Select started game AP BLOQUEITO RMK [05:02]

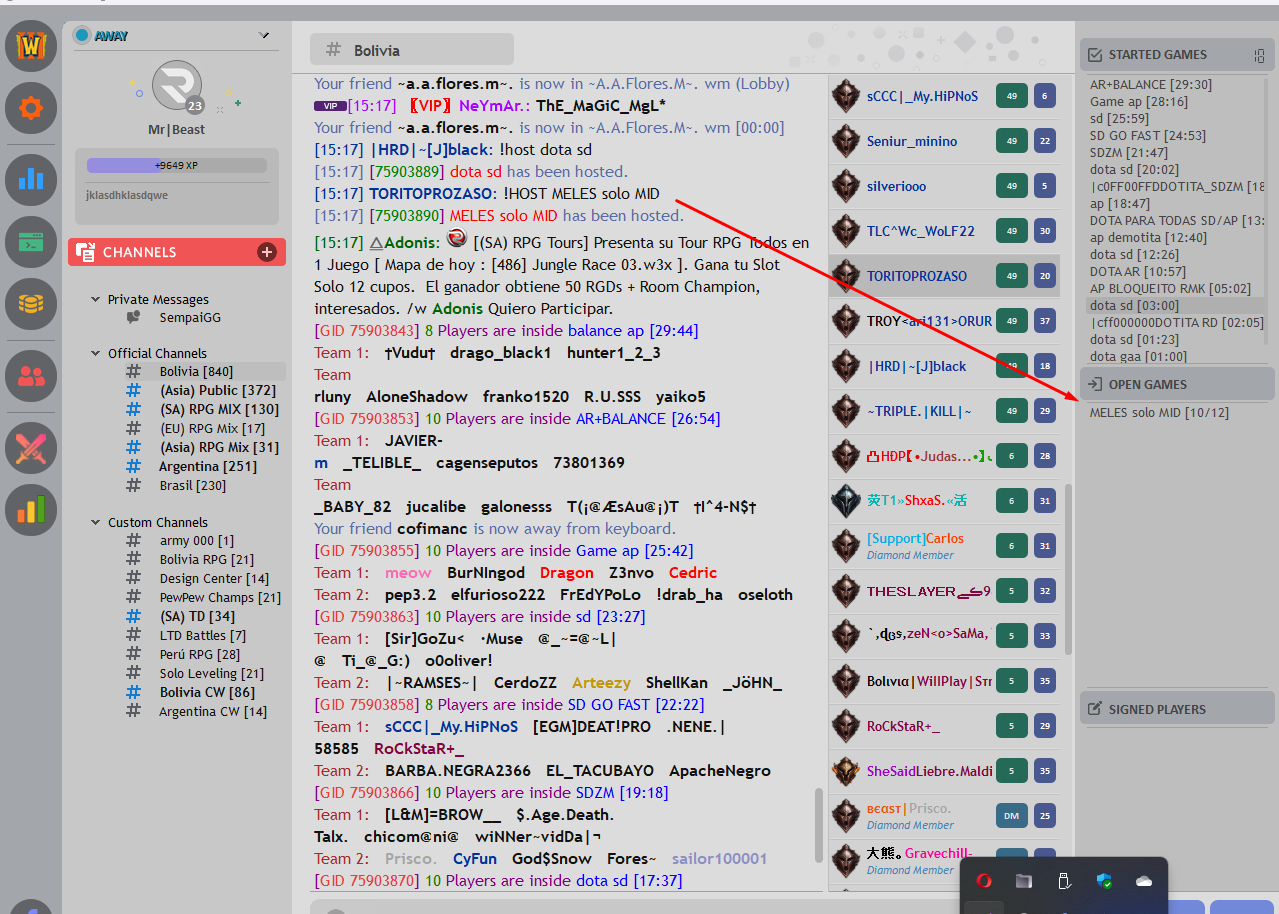1169,289
